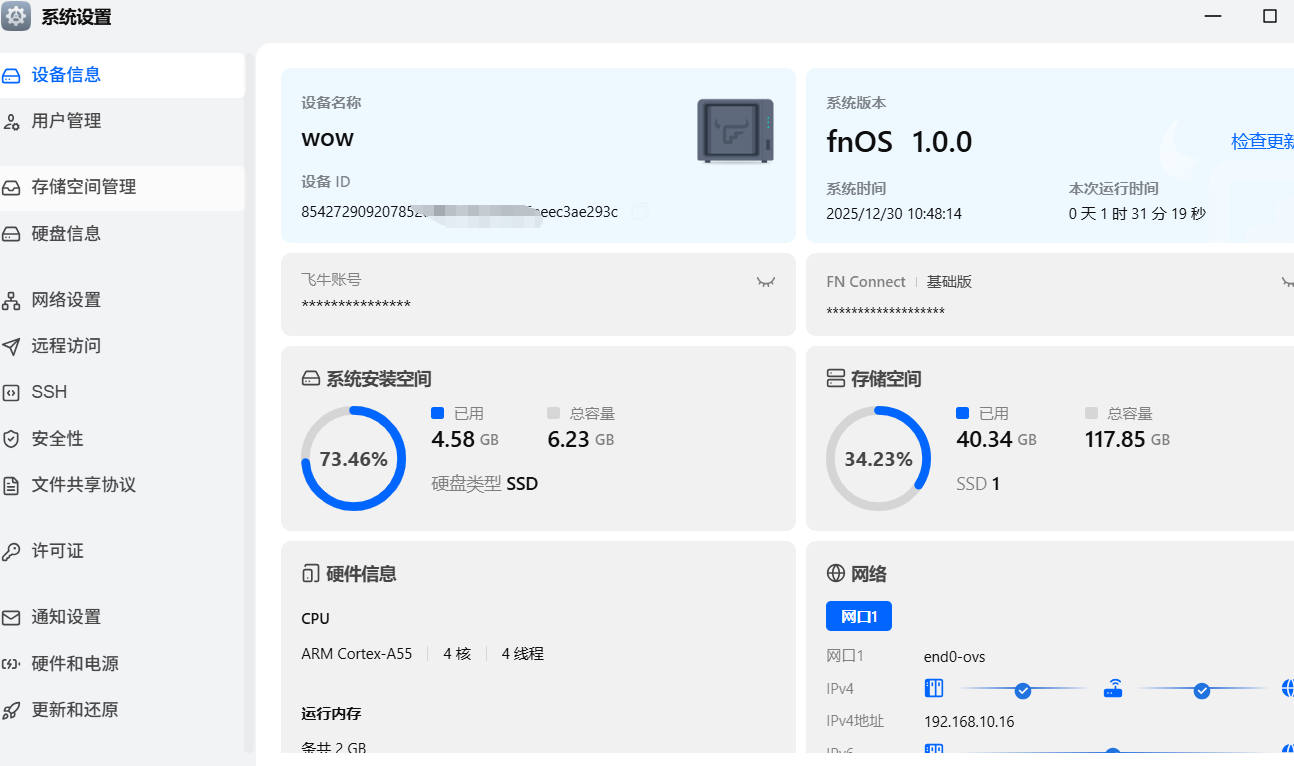Click the "SSD 1" disk count text
The width and height of the screenshot is (1294, 766).
[x=978, y=484]
